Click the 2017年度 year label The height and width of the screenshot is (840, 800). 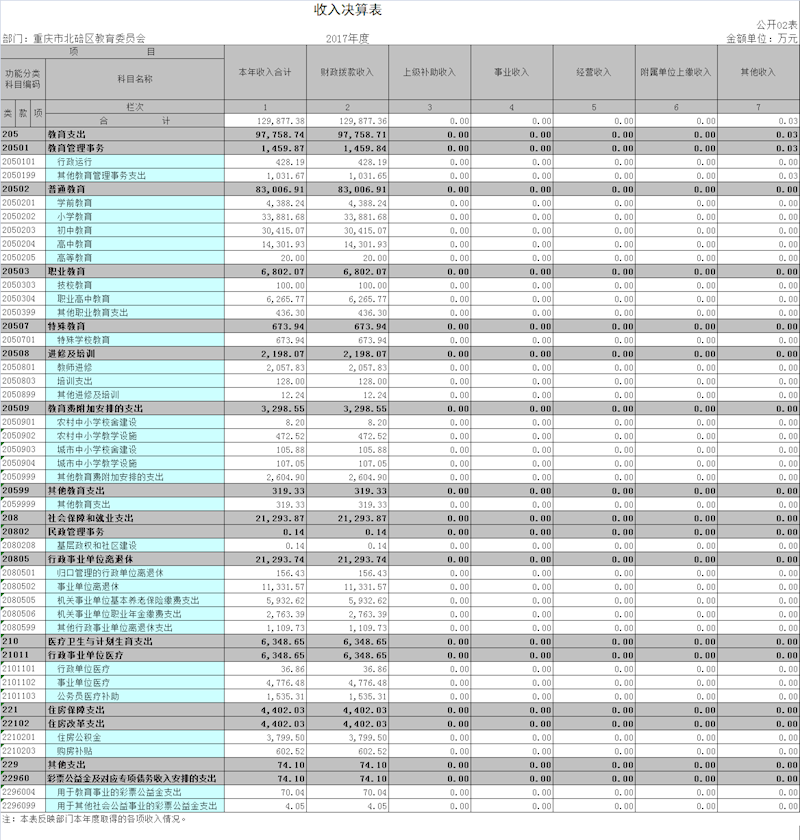347,39
